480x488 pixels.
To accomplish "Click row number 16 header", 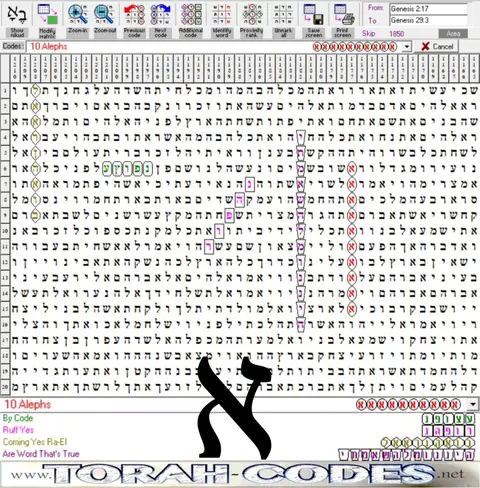I will point(5,324).
